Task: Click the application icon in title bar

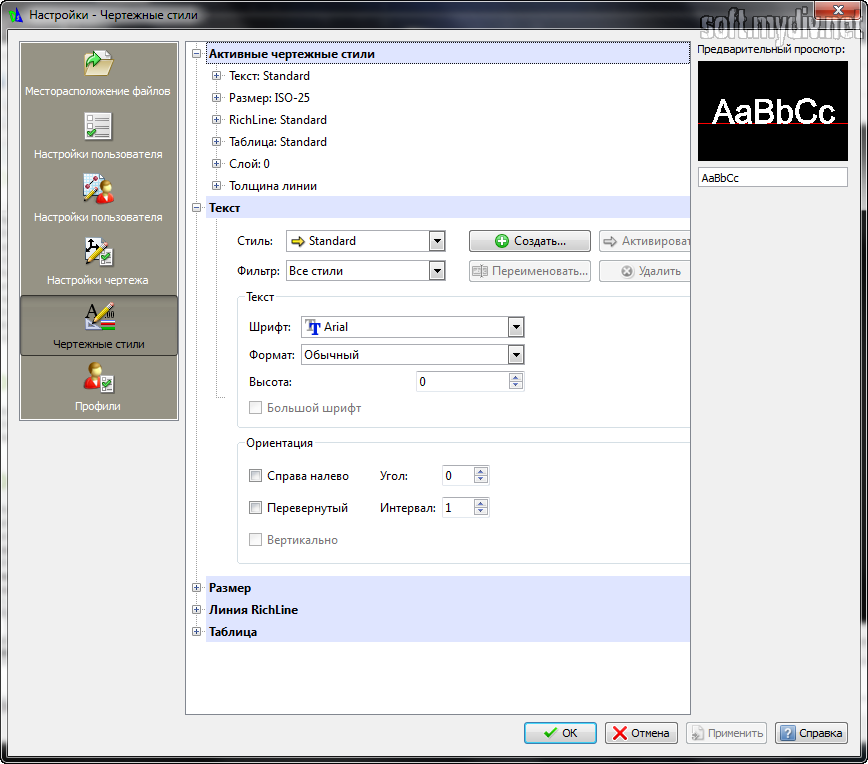Action: pyautogui.click(x=16, y=15)
